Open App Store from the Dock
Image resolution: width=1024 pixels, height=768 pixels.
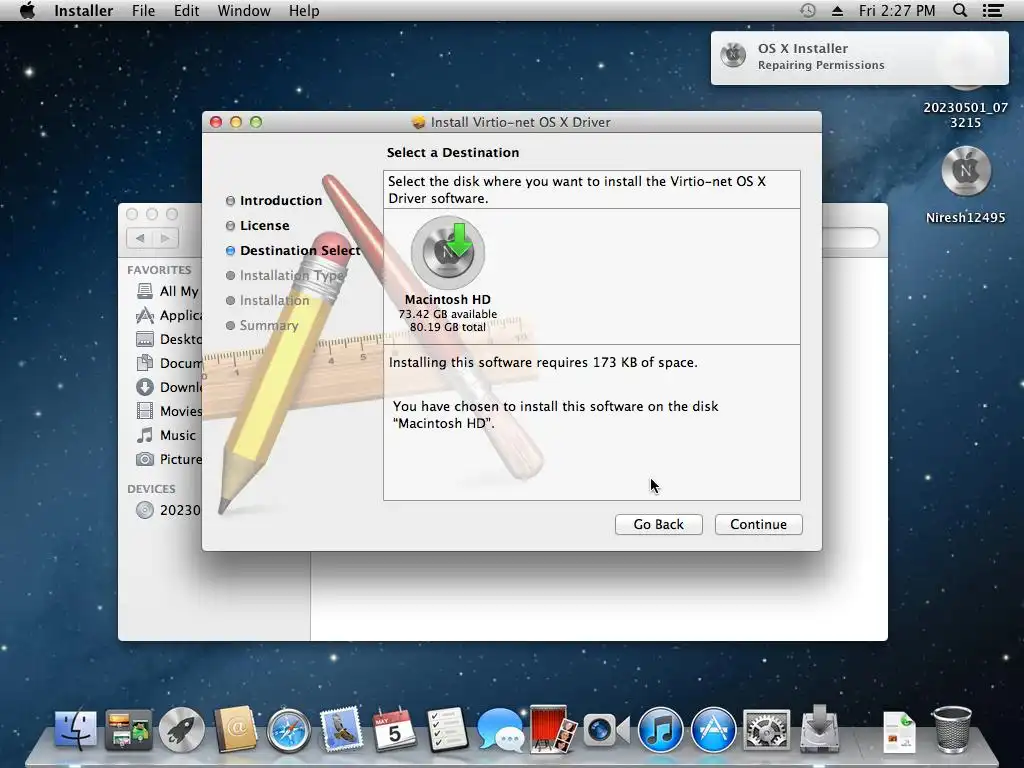point(713,730)
